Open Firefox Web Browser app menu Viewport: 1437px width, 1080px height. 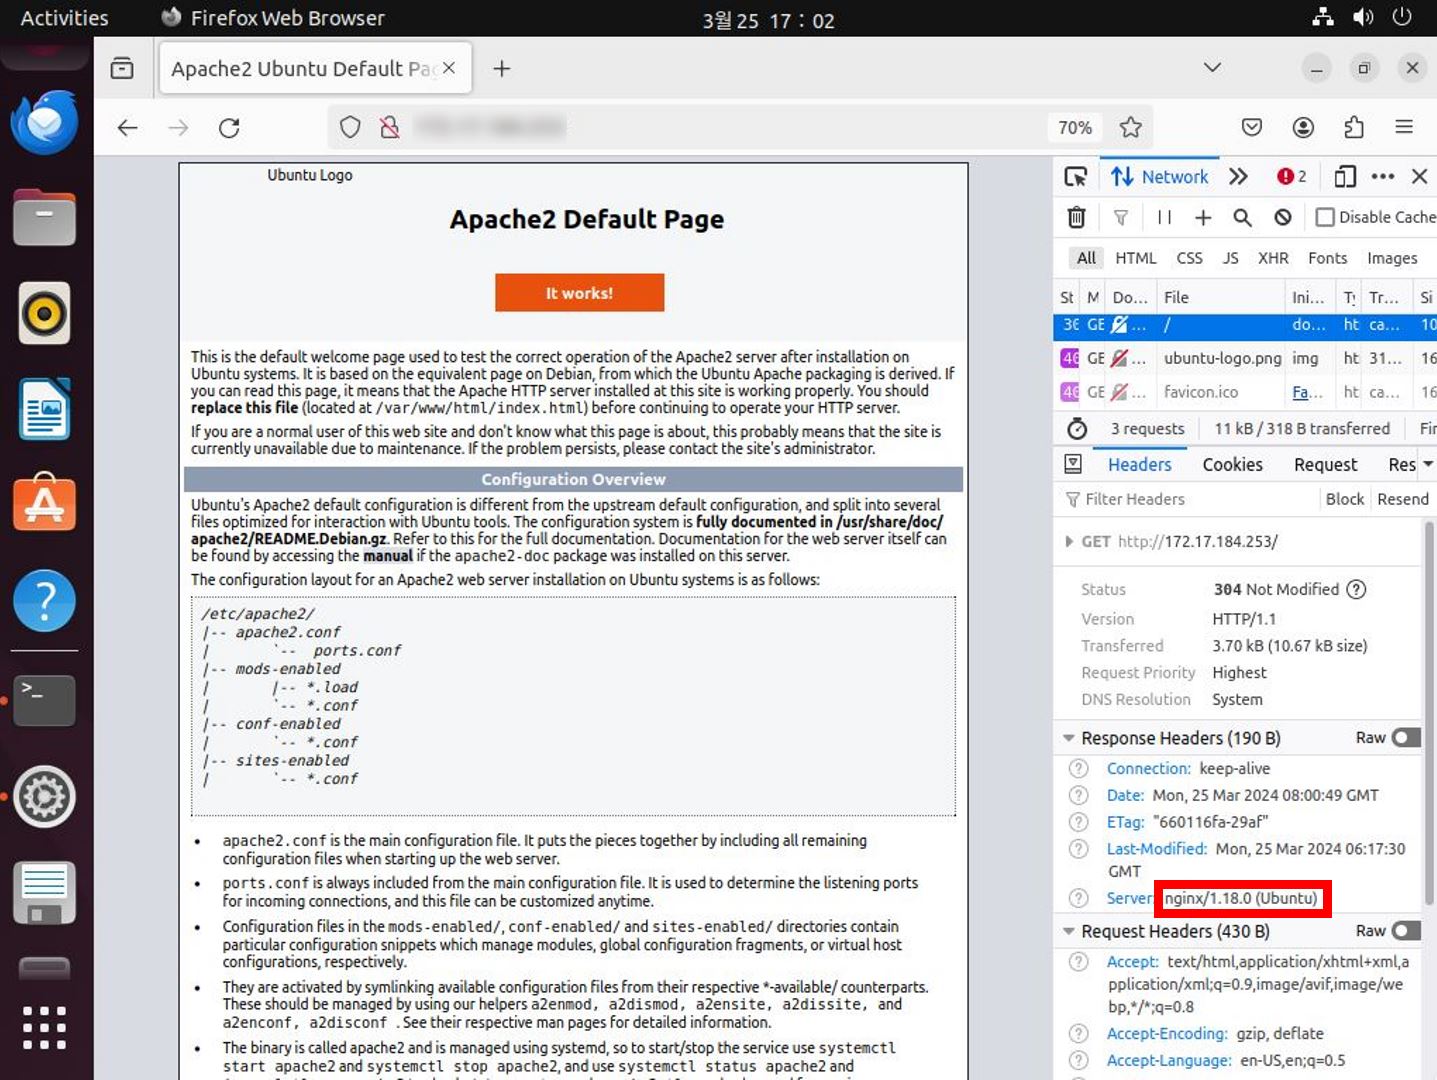(272, 18)
